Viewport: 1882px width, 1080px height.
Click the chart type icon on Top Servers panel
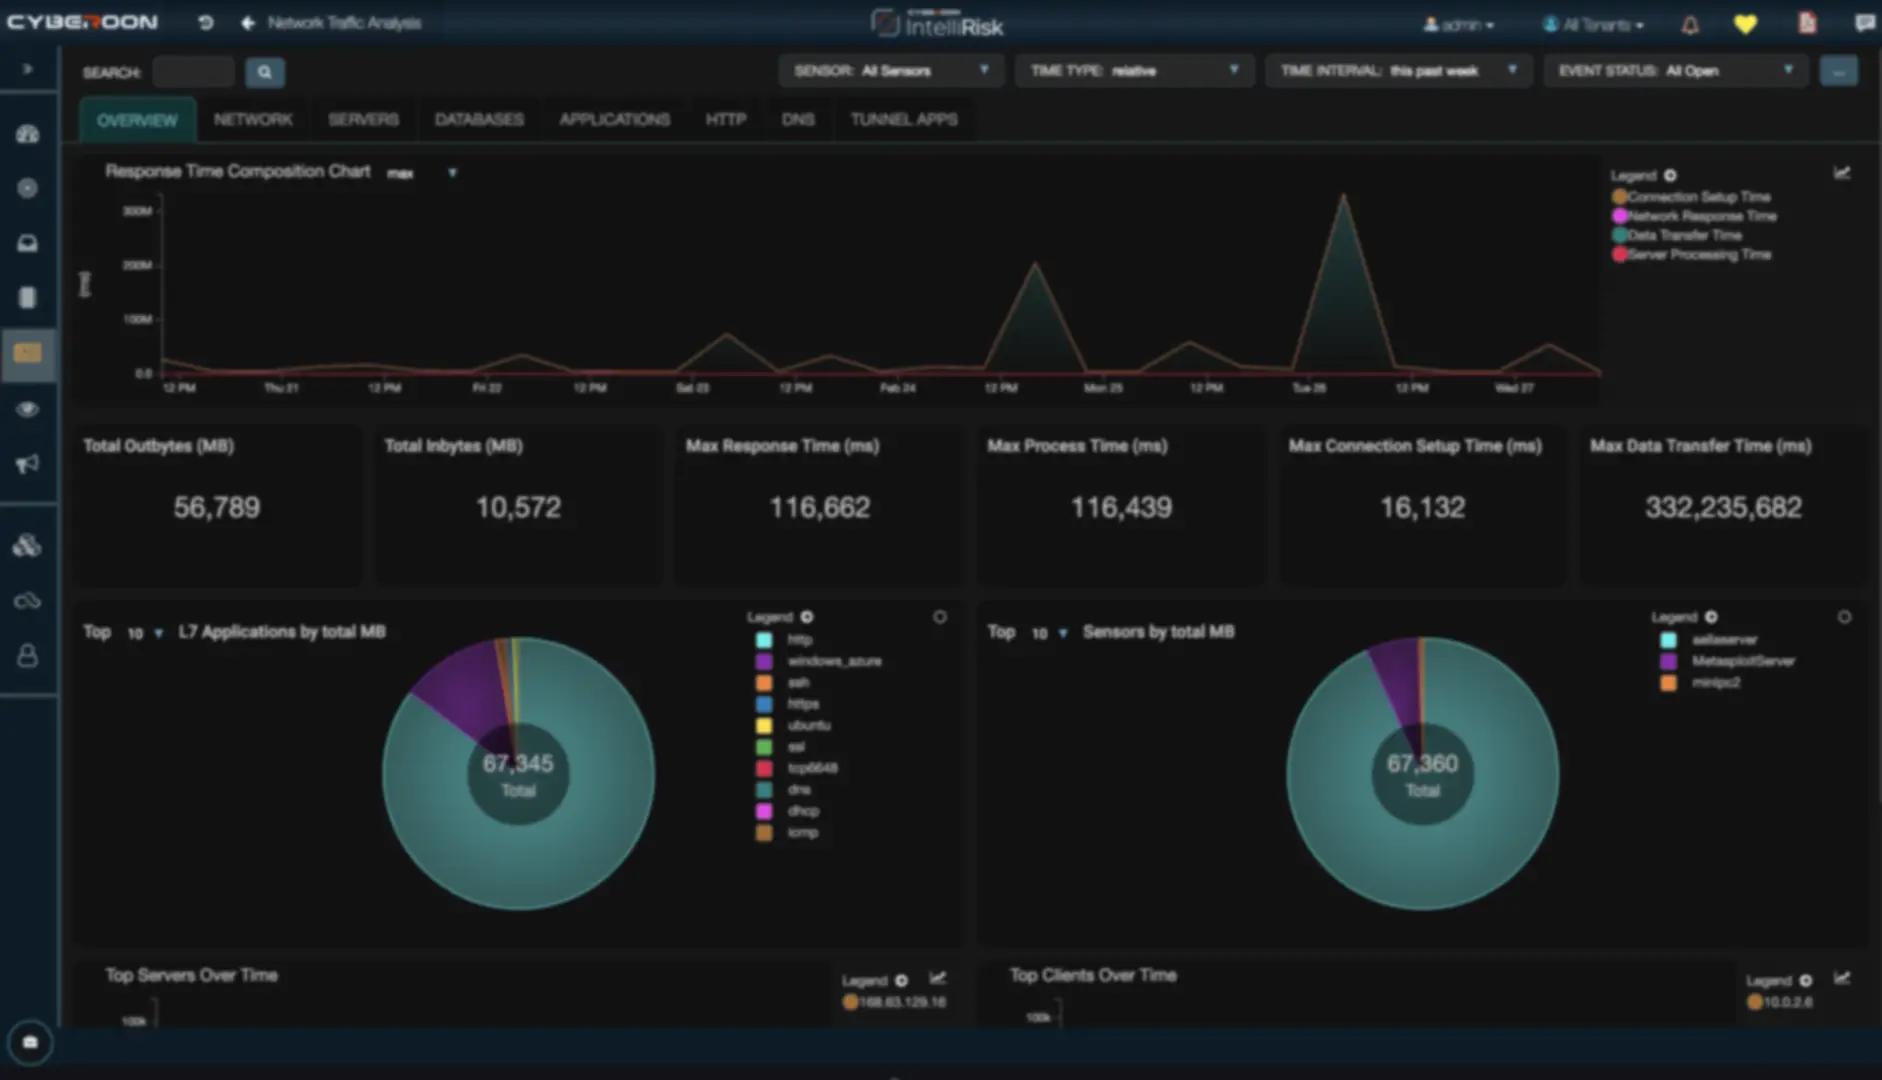(938, 978)
